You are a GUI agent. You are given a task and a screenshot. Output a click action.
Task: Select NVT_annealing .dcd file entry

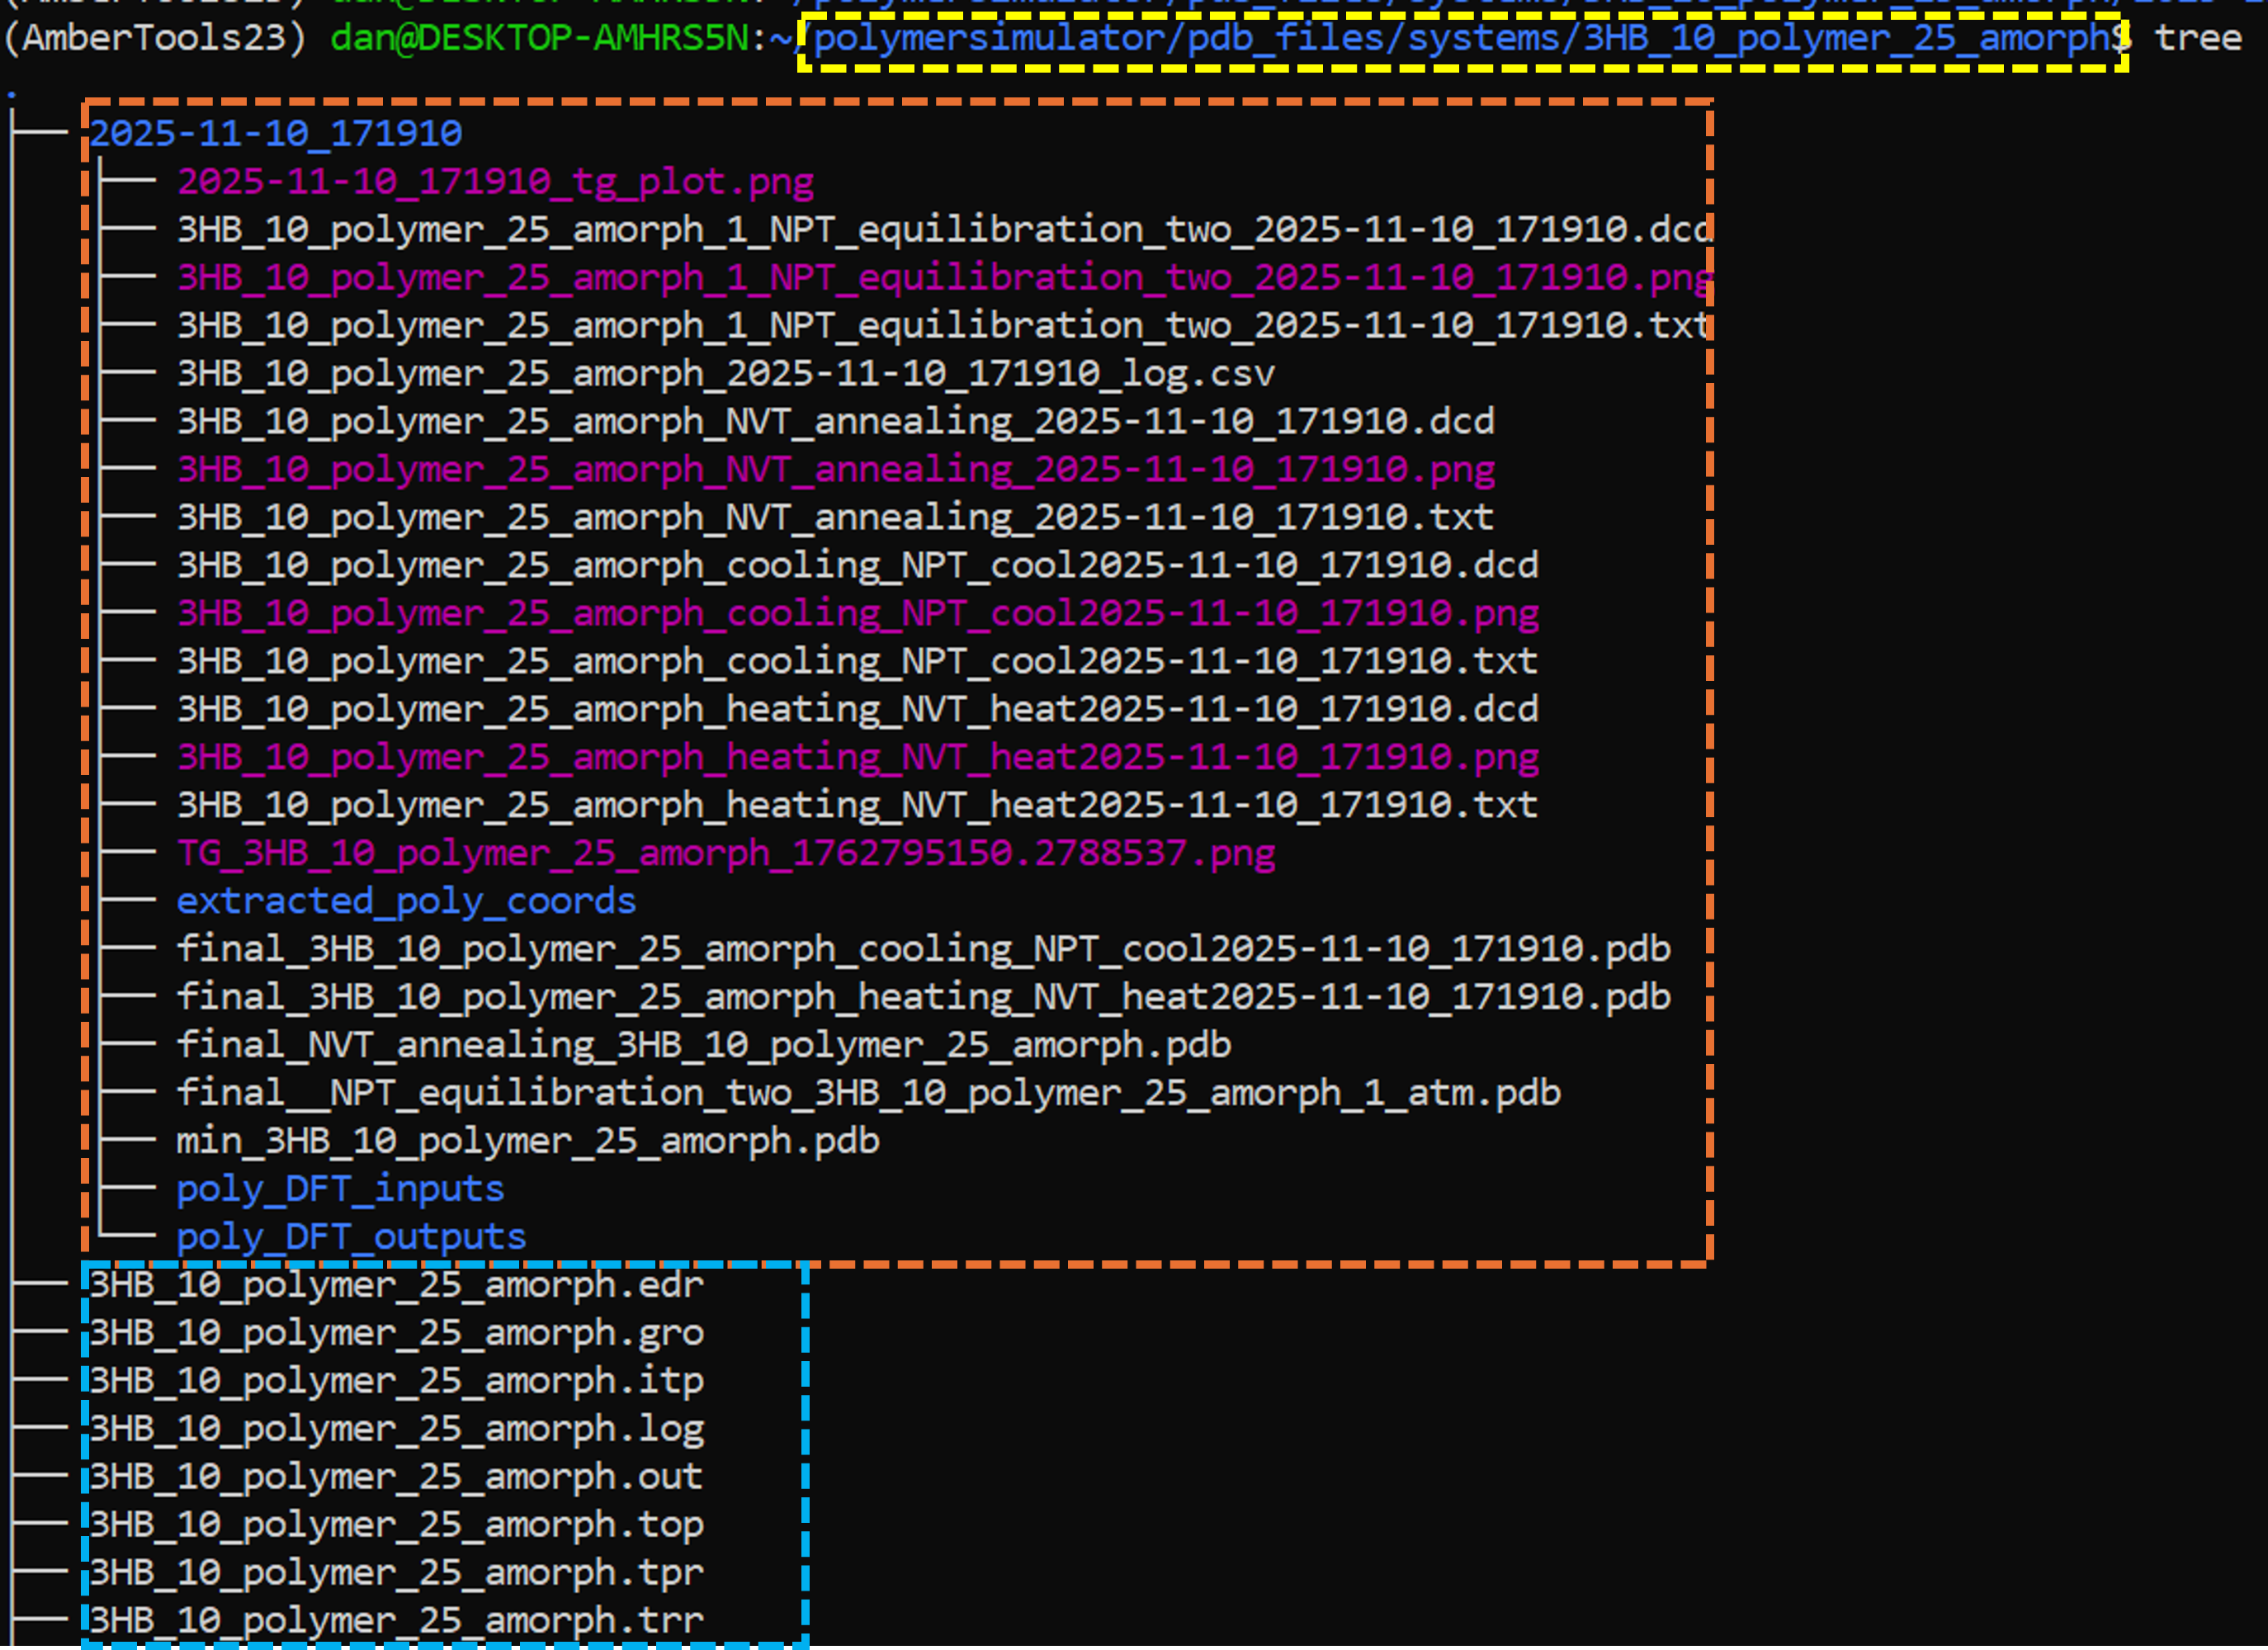tap(836, 422)
